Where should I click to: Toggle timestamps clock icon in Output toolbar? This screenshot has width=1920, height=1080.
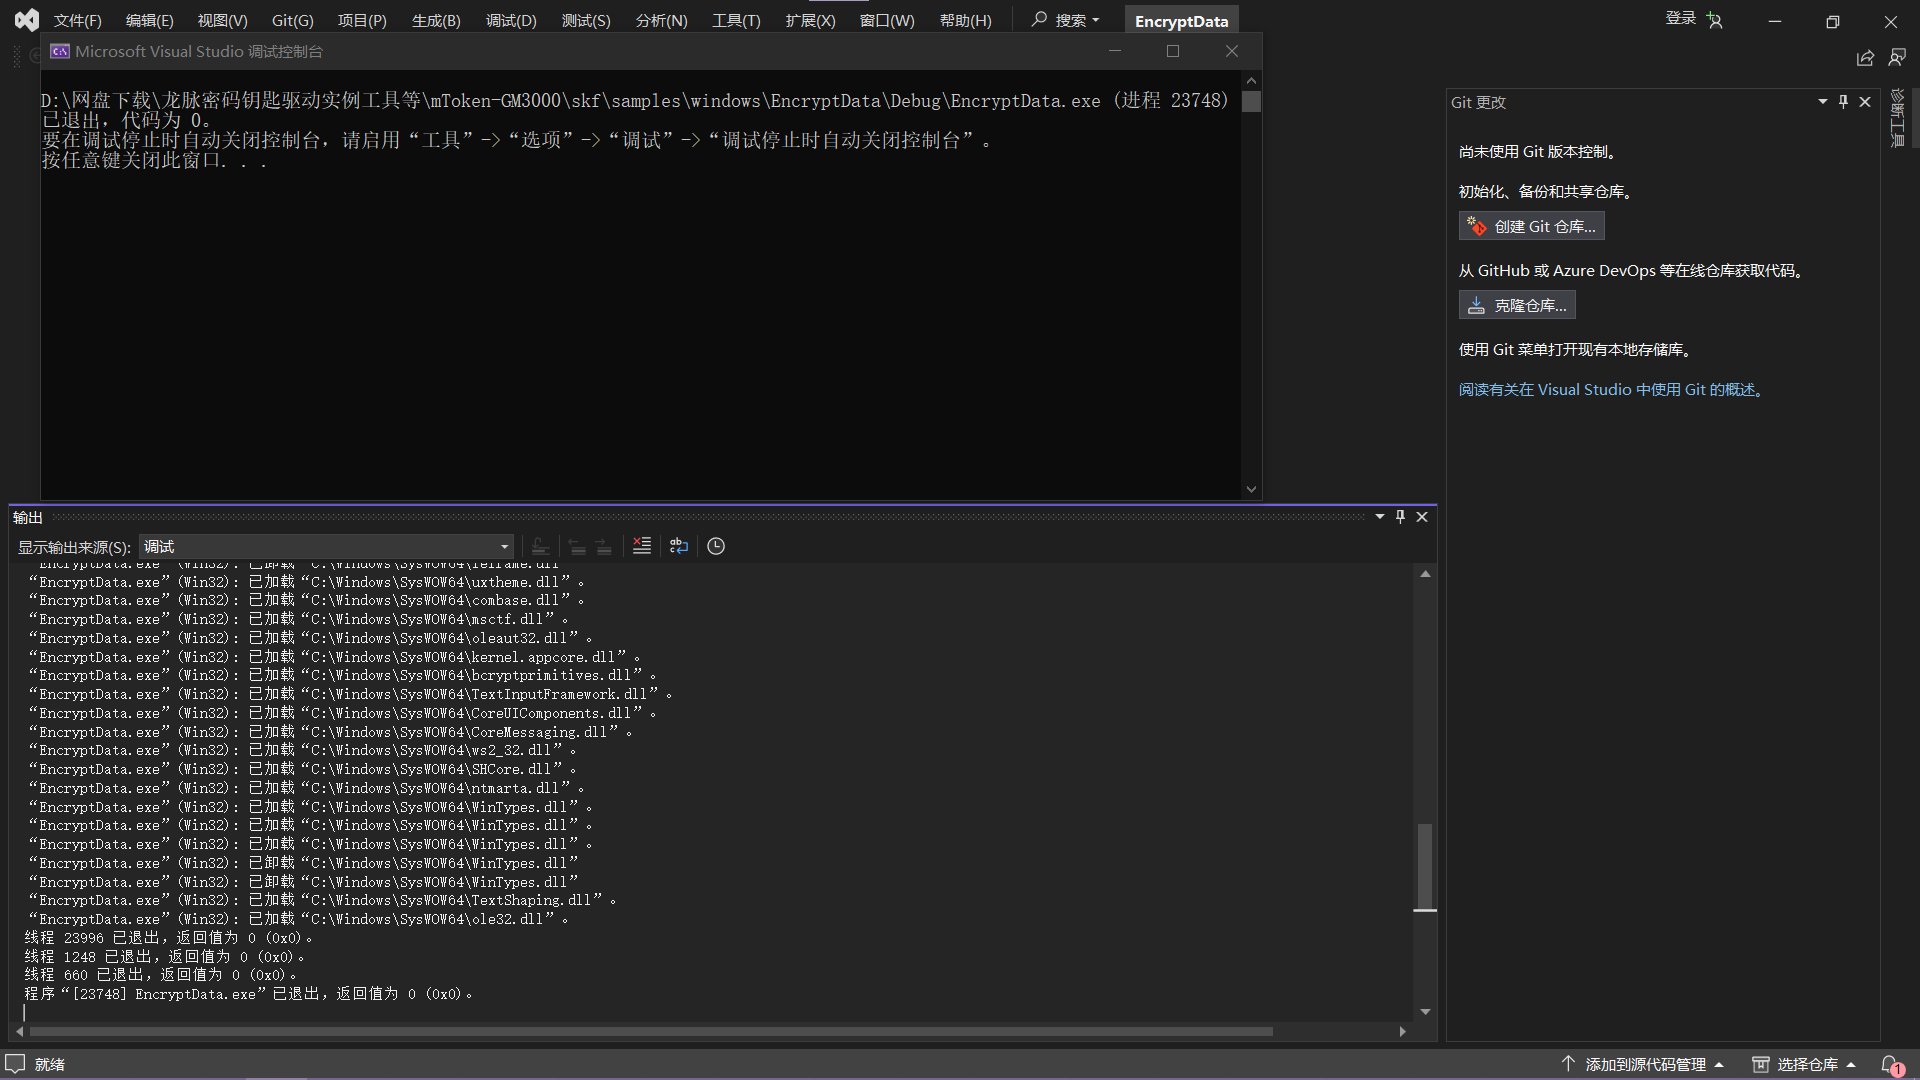716,546
